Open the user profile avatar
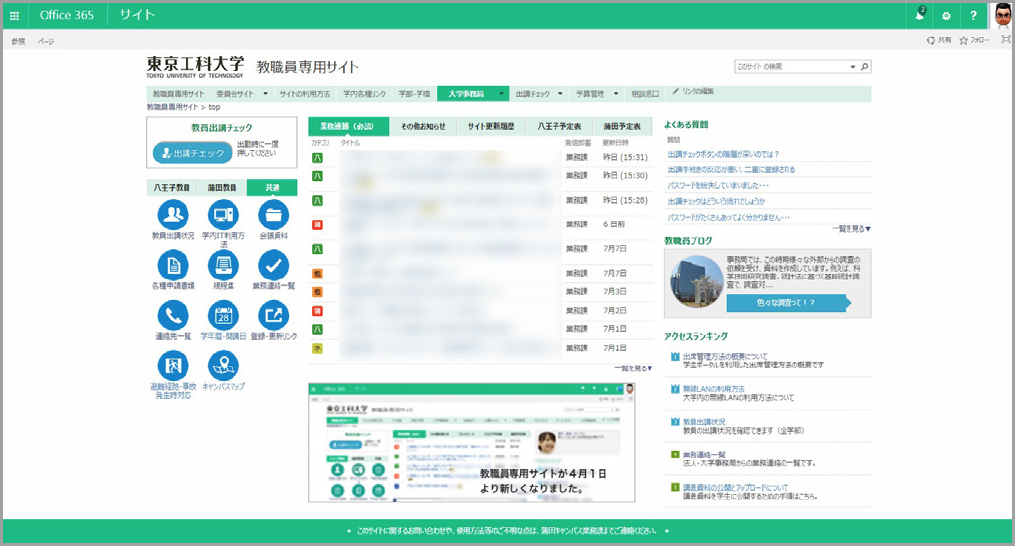Viewport: 1015px width, 546px height. (x=1002, y=16)
